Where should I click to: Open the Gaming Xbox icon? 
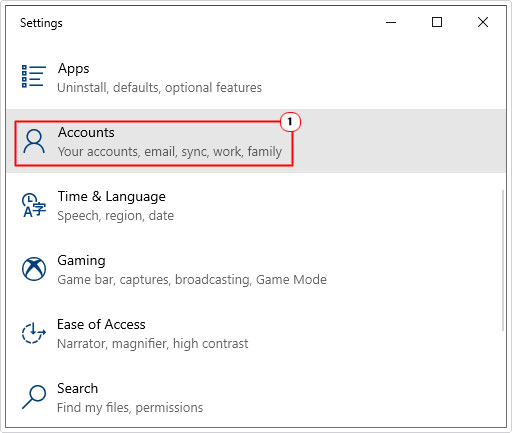click(34, 269)
